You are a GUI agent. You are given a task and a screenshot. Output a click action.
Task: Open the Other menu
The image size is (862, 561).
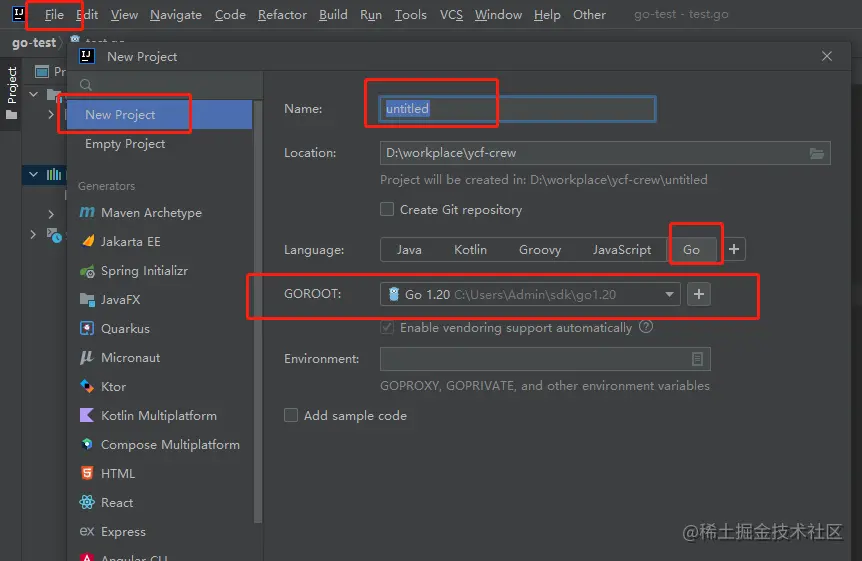(x=589, y=15)
